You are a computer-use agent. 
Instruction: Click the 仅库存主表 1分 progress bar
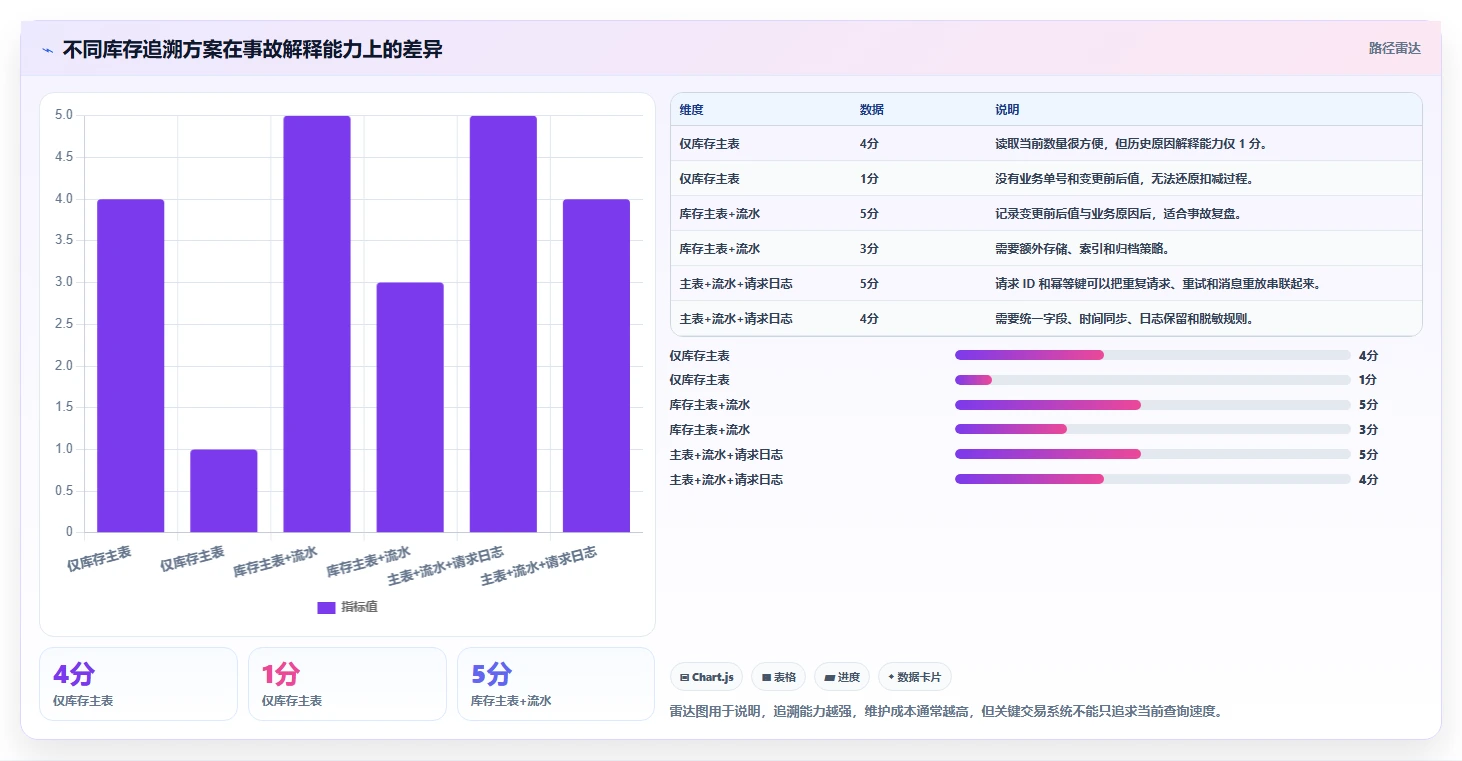(x=1153, y=380)
